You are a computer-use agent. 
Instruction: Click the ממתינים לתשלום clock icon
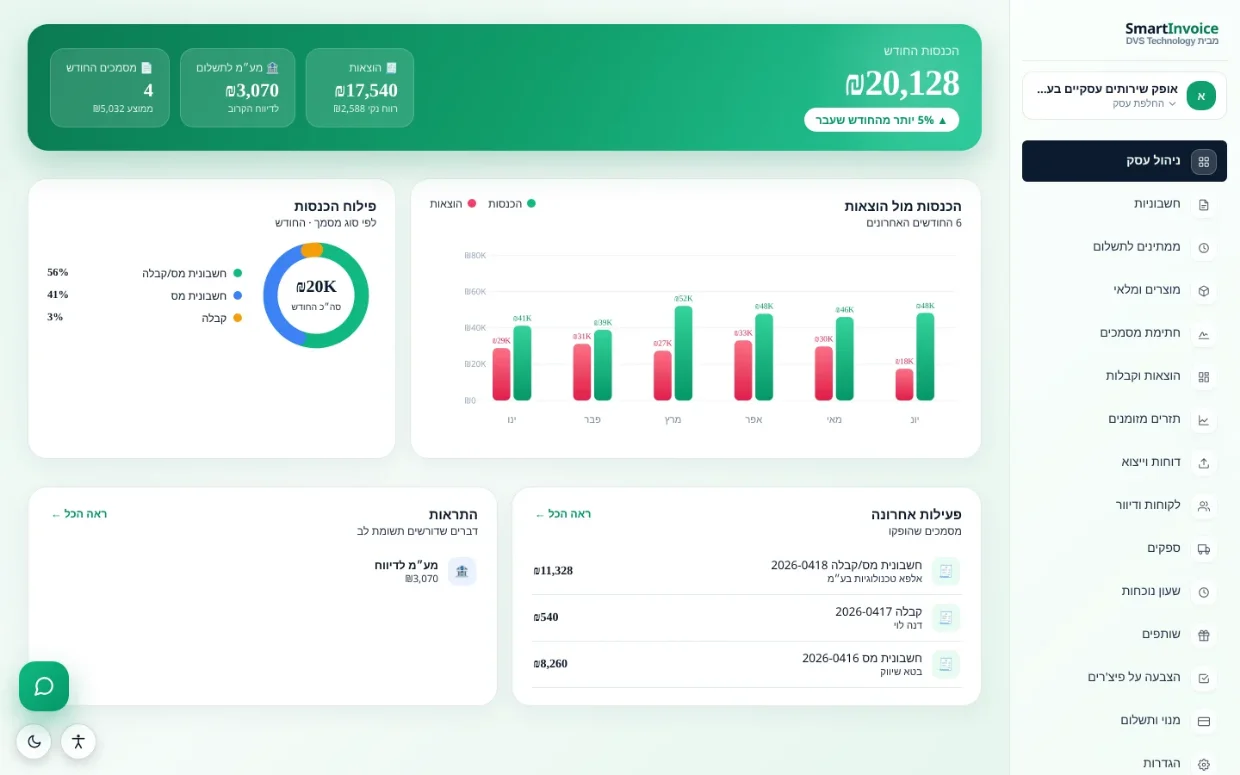point(1204,248)
